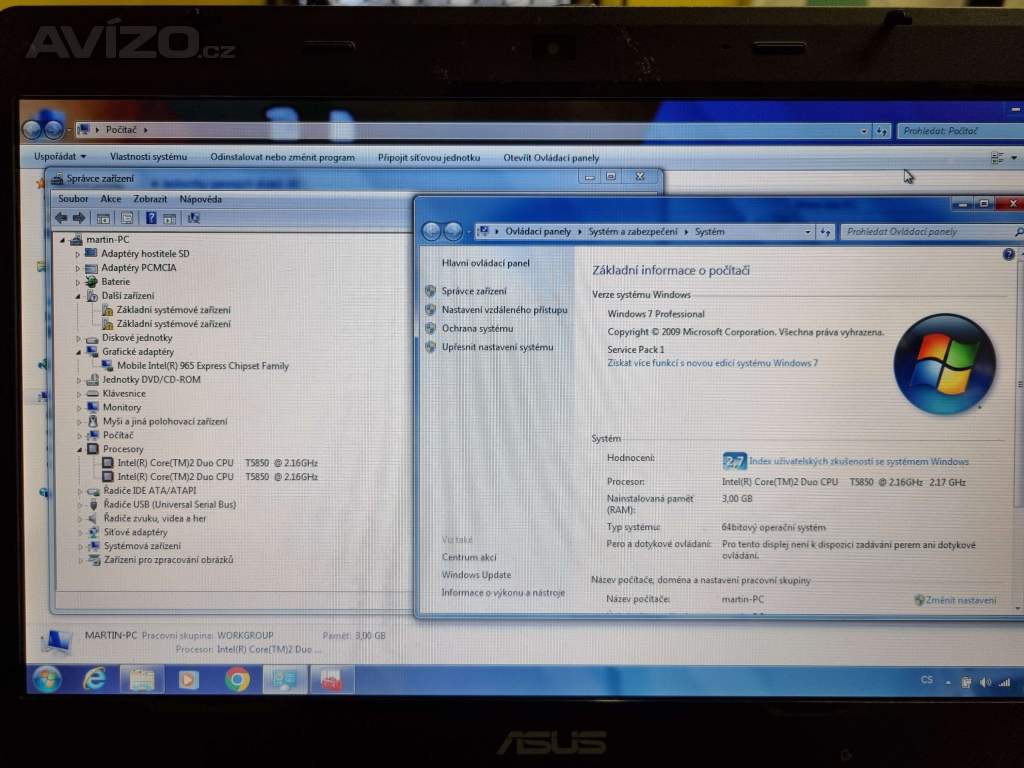Open the Uspořádat dropdown in Počítač window

click(x=59, y=157)
